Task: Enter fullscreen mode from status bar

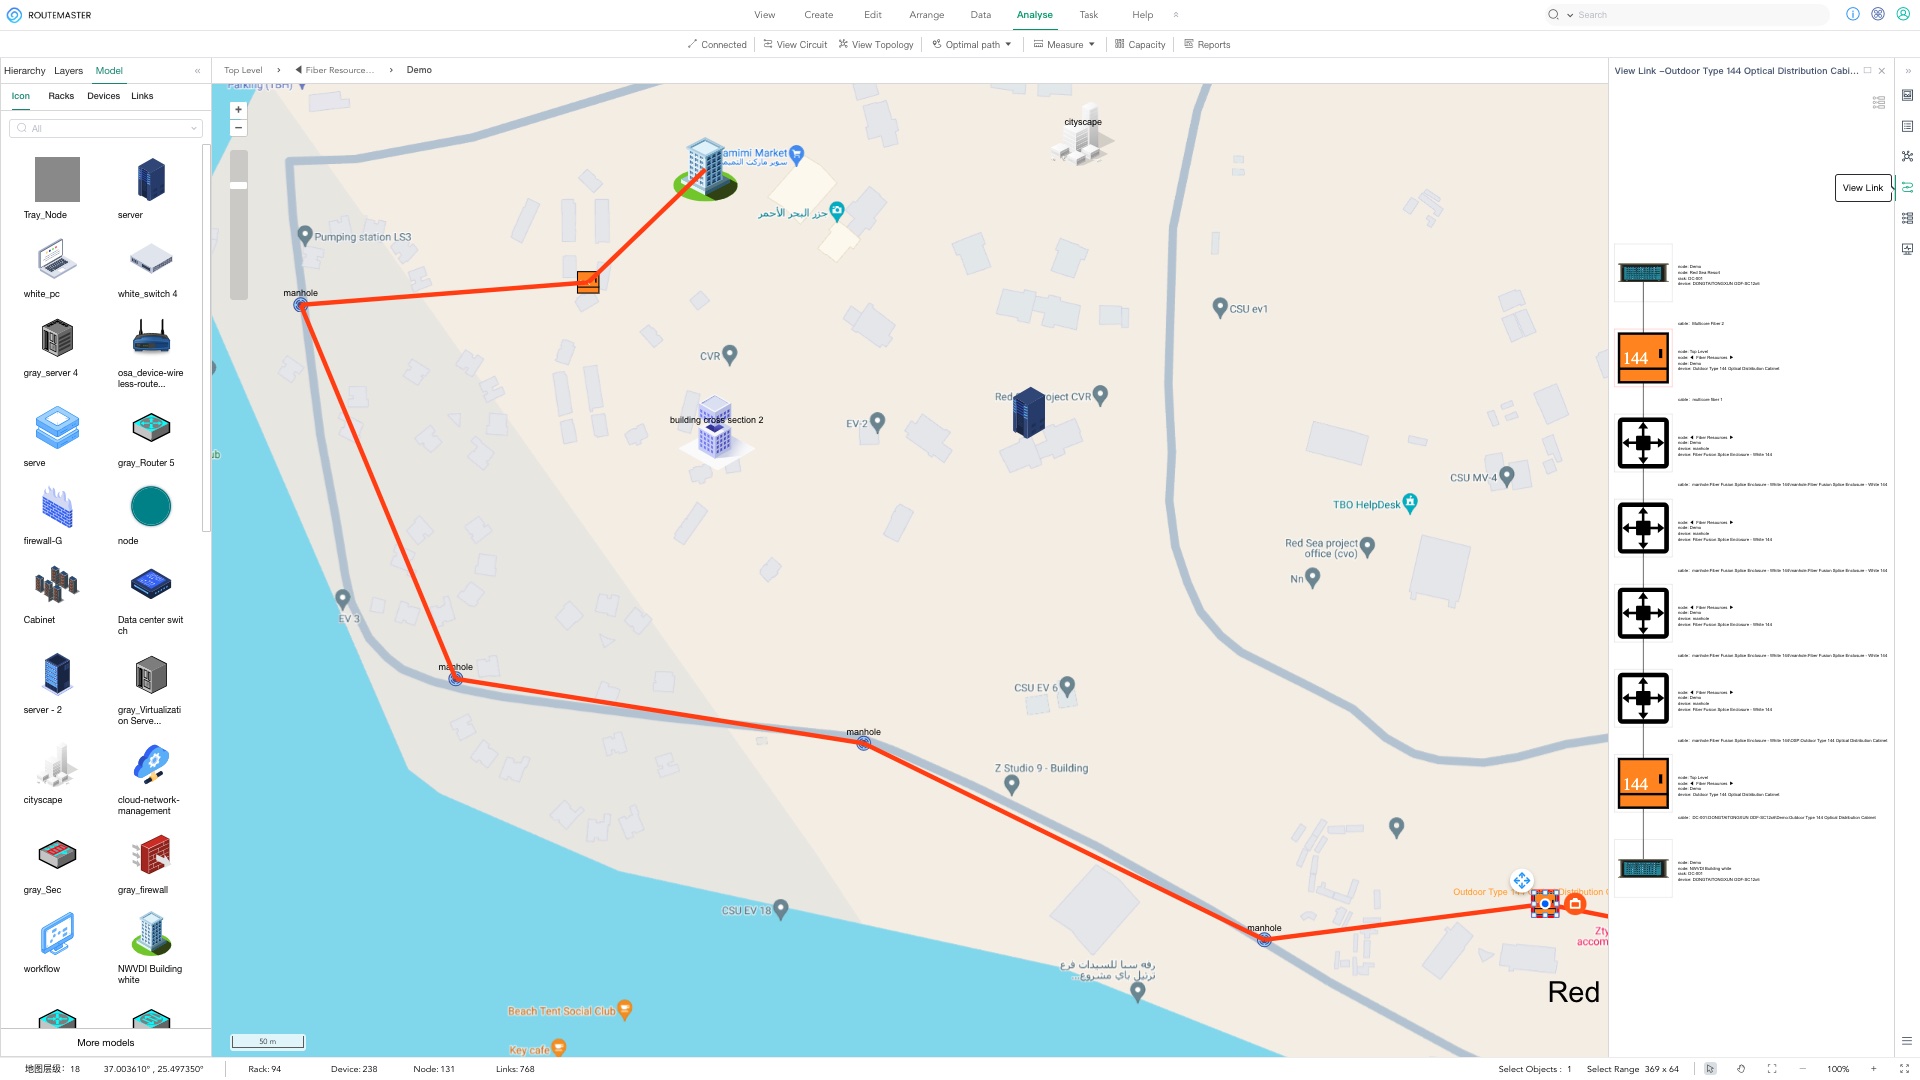Action: click(1904, 1069)
